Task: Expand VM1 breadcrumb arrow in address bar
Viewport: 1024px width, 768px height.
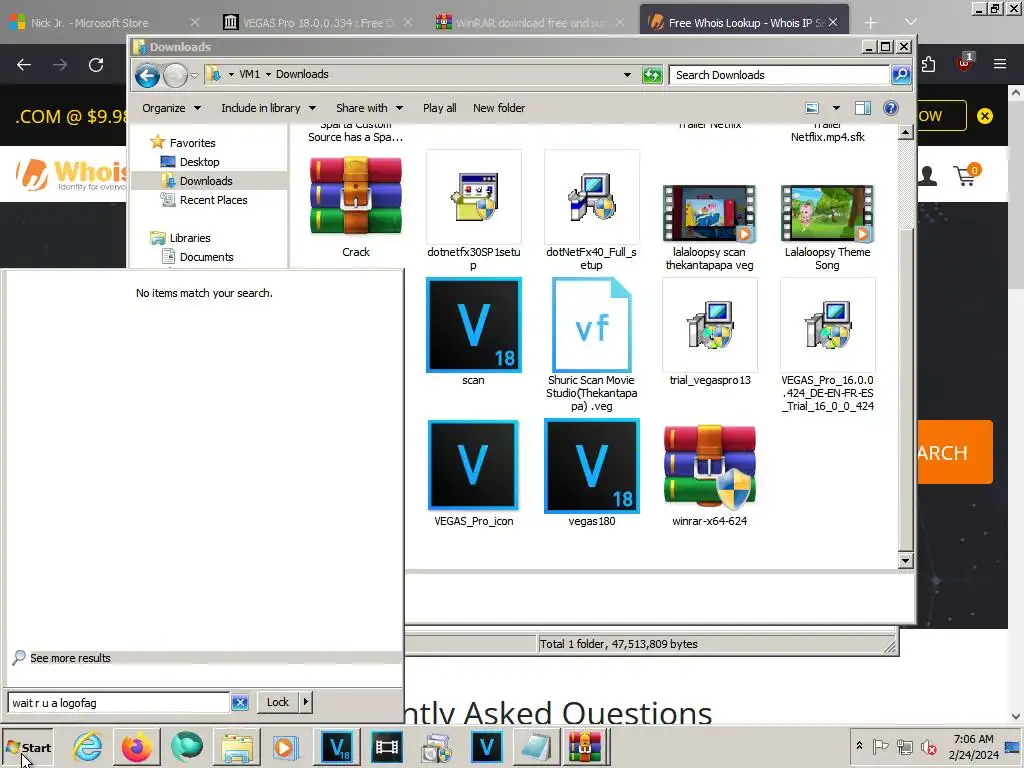Action: (268, 74)
